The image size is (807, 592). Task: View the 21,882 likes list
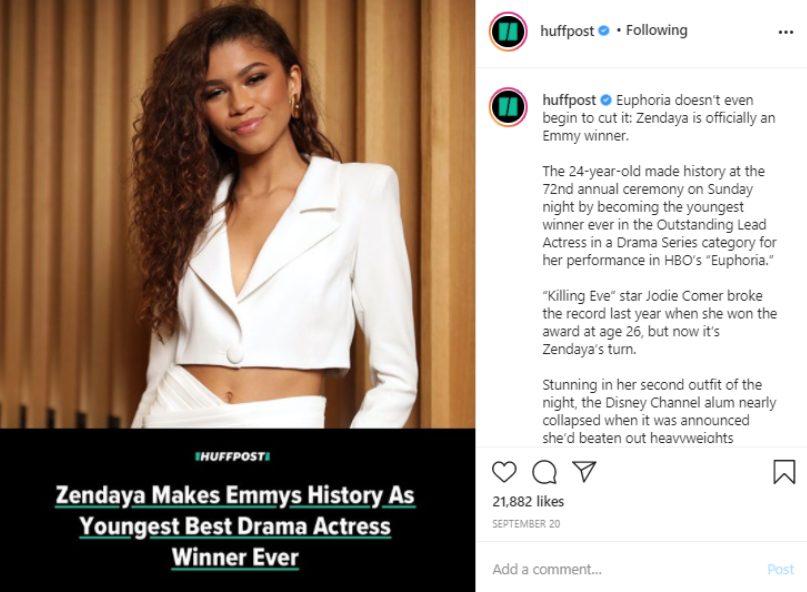pos(528,501)
